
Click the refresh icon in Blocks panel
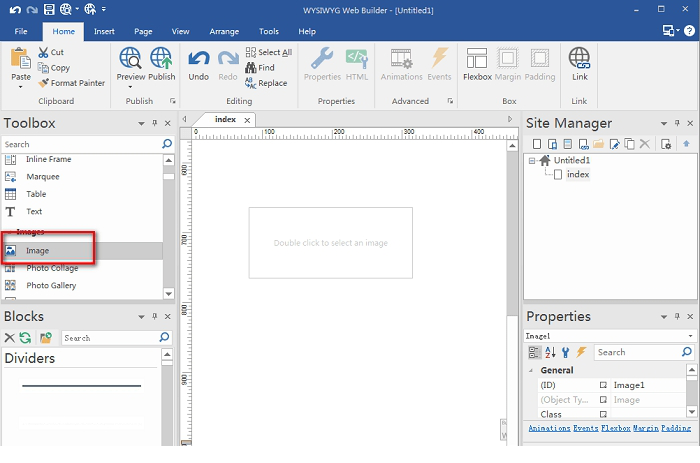[x=25, y=338]
